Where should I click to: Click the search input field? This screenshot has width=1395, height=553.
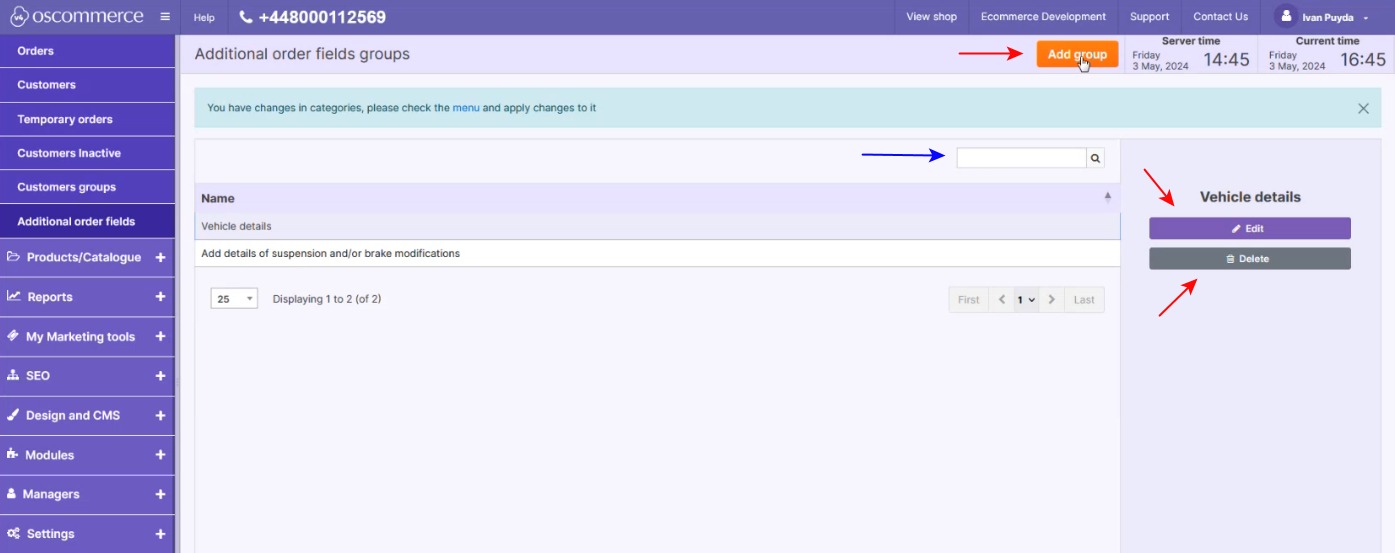point(1021,158)
